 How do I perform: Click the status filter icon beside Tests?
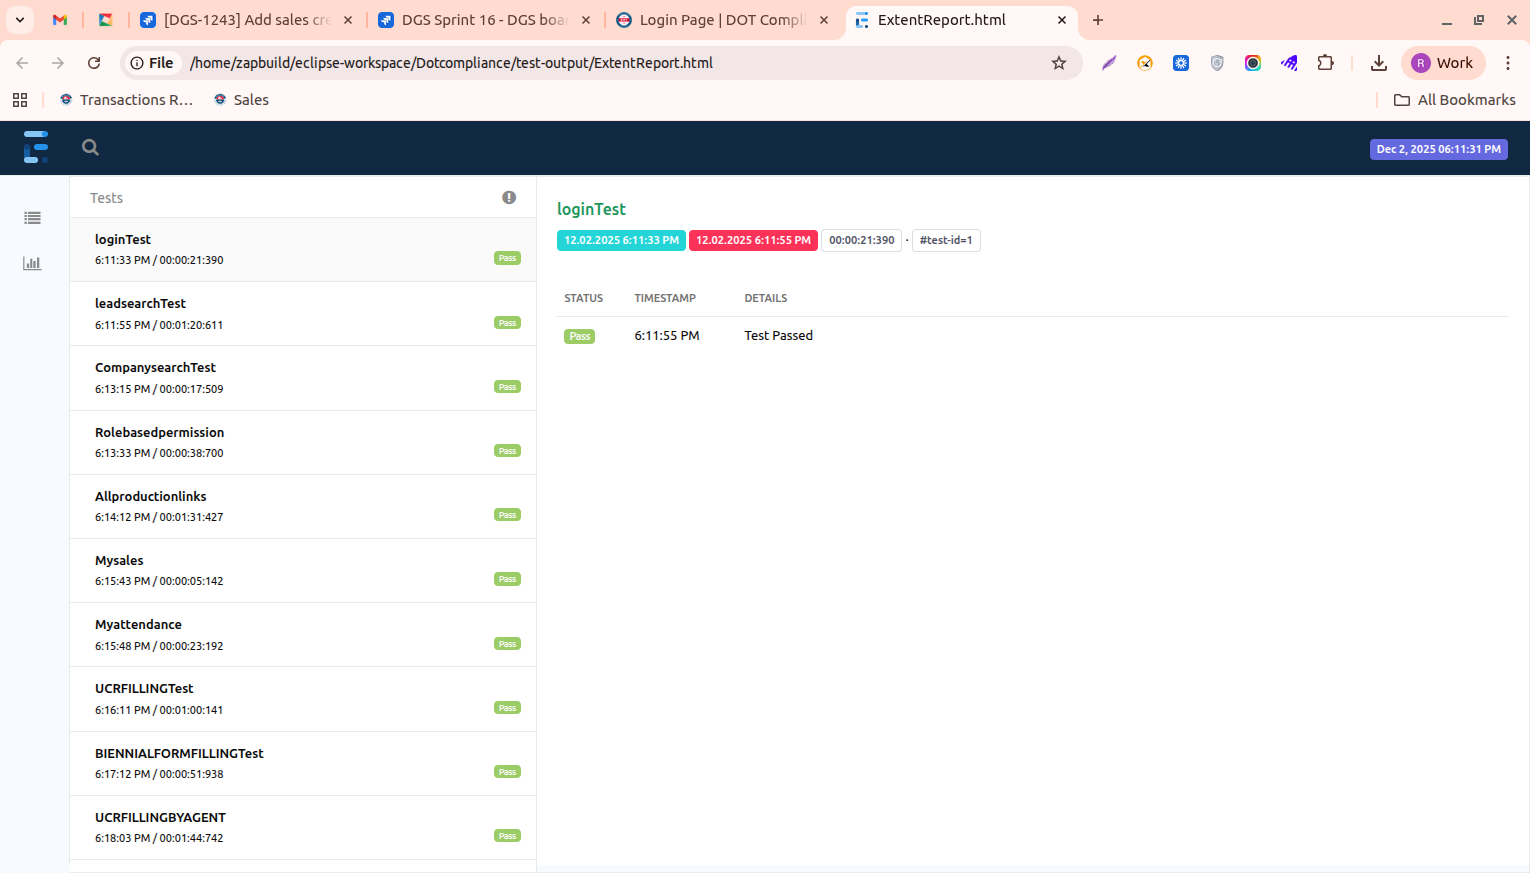(x=509, y=198)
